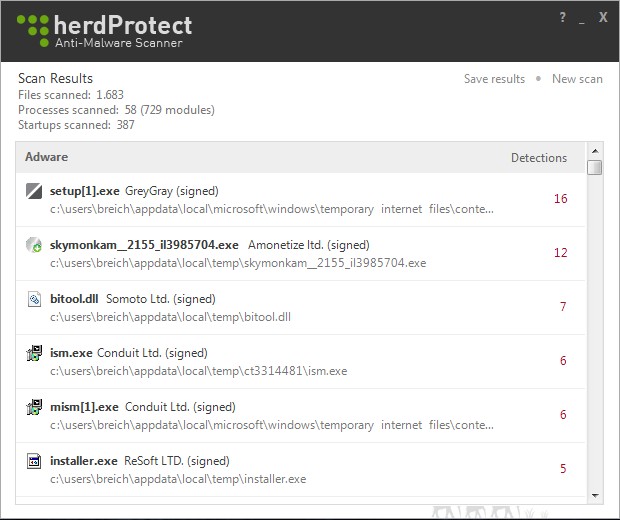Viewport: 620px width, 520px height.
Task: Select the Adware category header
Action: (47, 157)
